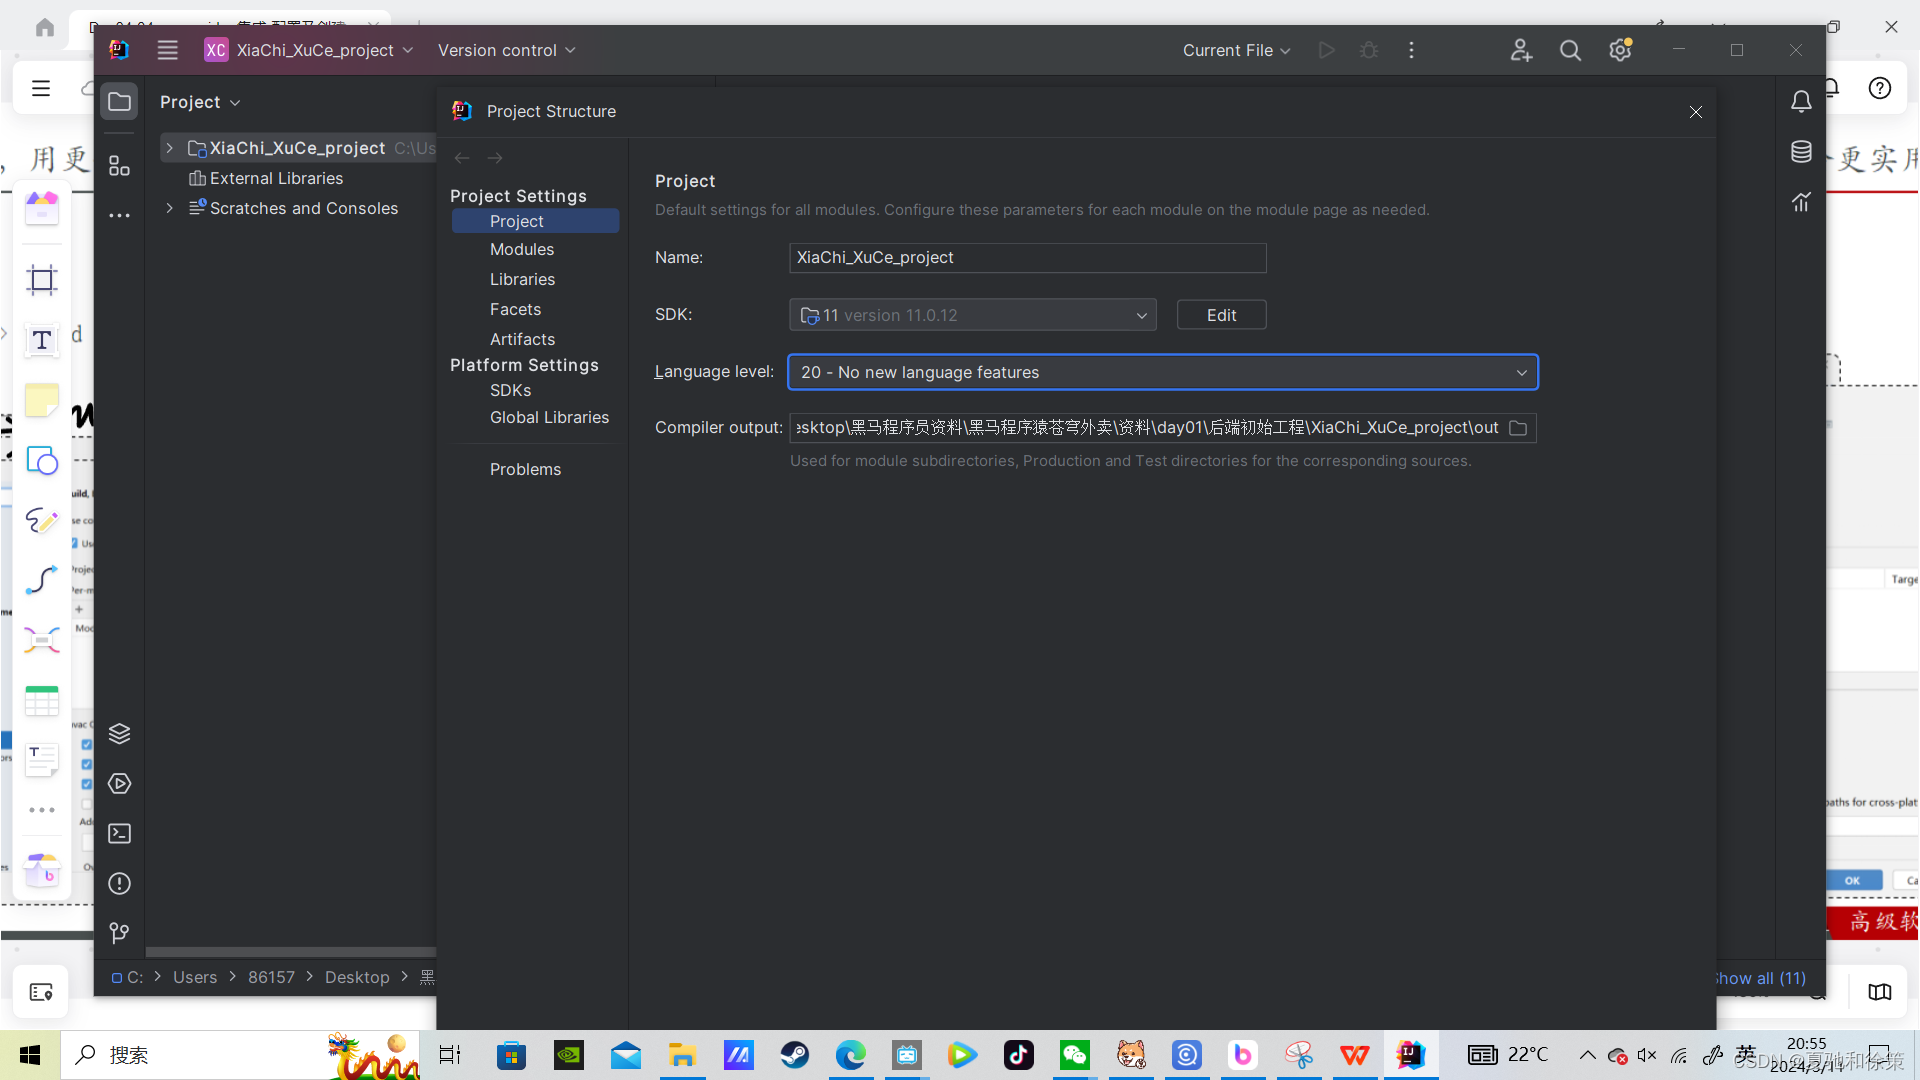Open the Notifications bell in IntelliJ

[1801, 102]
